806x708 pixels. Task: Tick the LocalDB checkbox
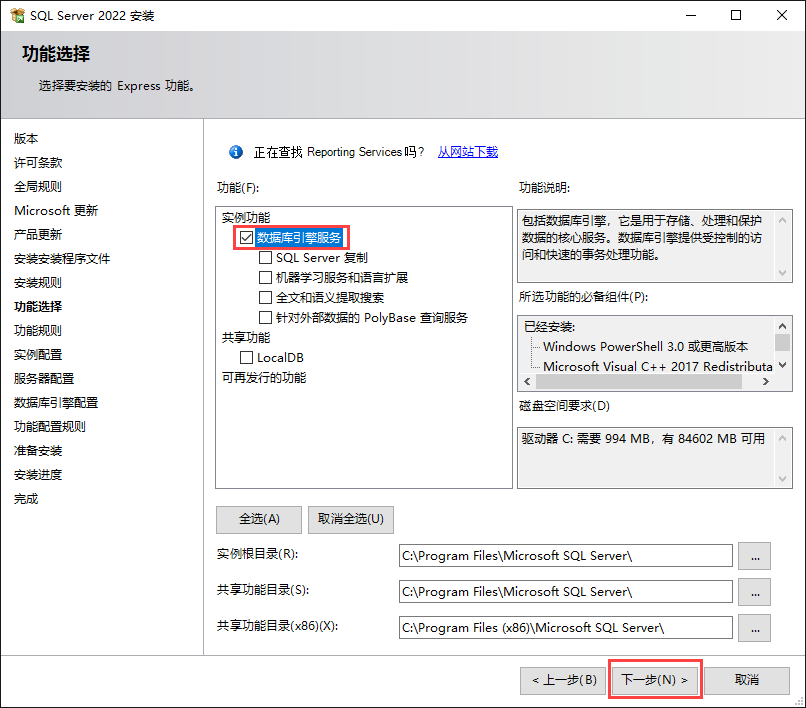246,358
